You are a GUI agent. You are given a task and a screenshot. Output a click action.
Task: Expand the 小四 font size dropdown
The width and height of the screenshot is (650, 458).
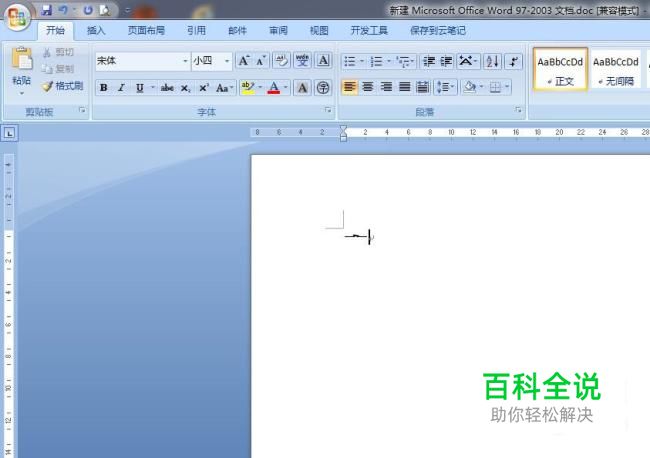click(227, 61)
